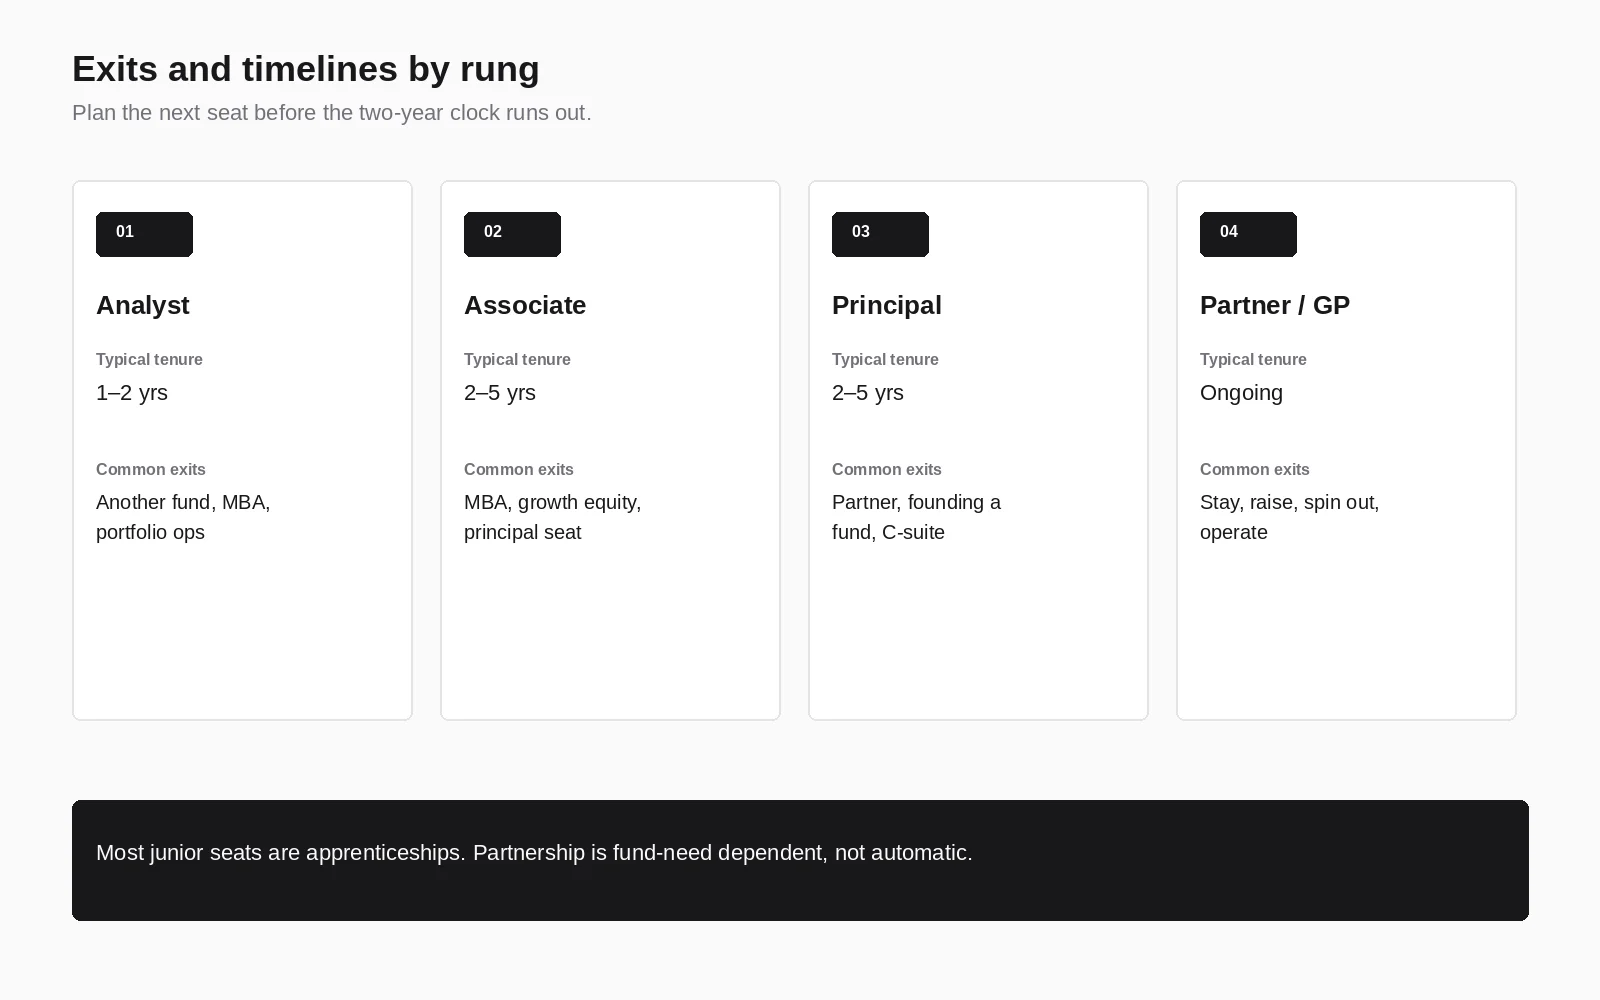Select the 04 badge on the Partner card
1600x1000 pixels.
[x=1248, y=234]
